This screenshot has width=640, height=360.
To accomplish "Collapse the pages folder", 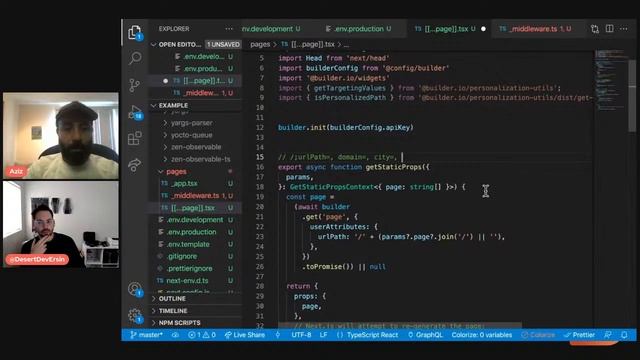I will pyautogui.click(x=176, y=171).
